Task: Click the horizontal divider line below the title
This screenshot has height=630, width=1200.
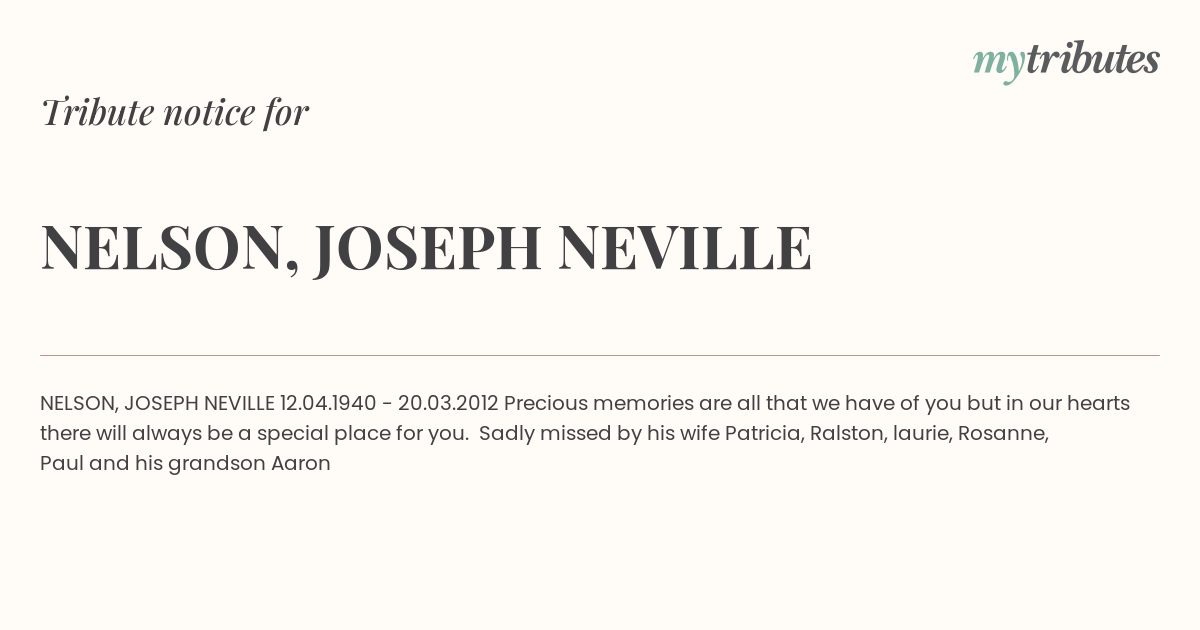Action: click(600, 355)
